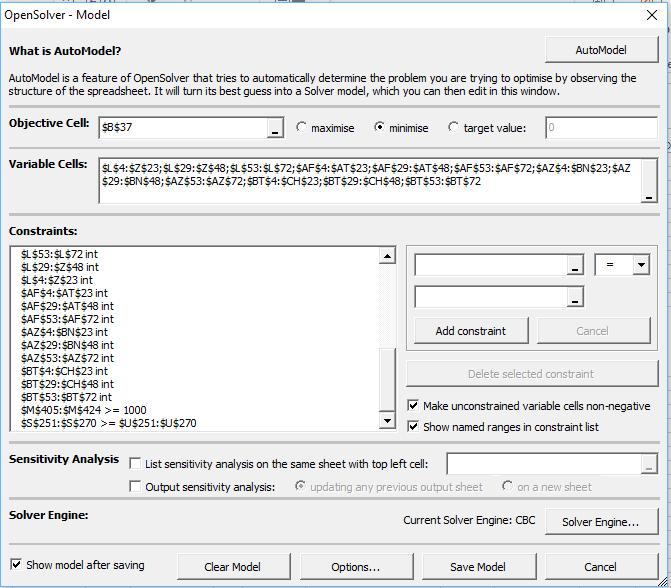The image size is (671, 588).
Task: Select the minimise radio button
Action: tap(379, 128)
